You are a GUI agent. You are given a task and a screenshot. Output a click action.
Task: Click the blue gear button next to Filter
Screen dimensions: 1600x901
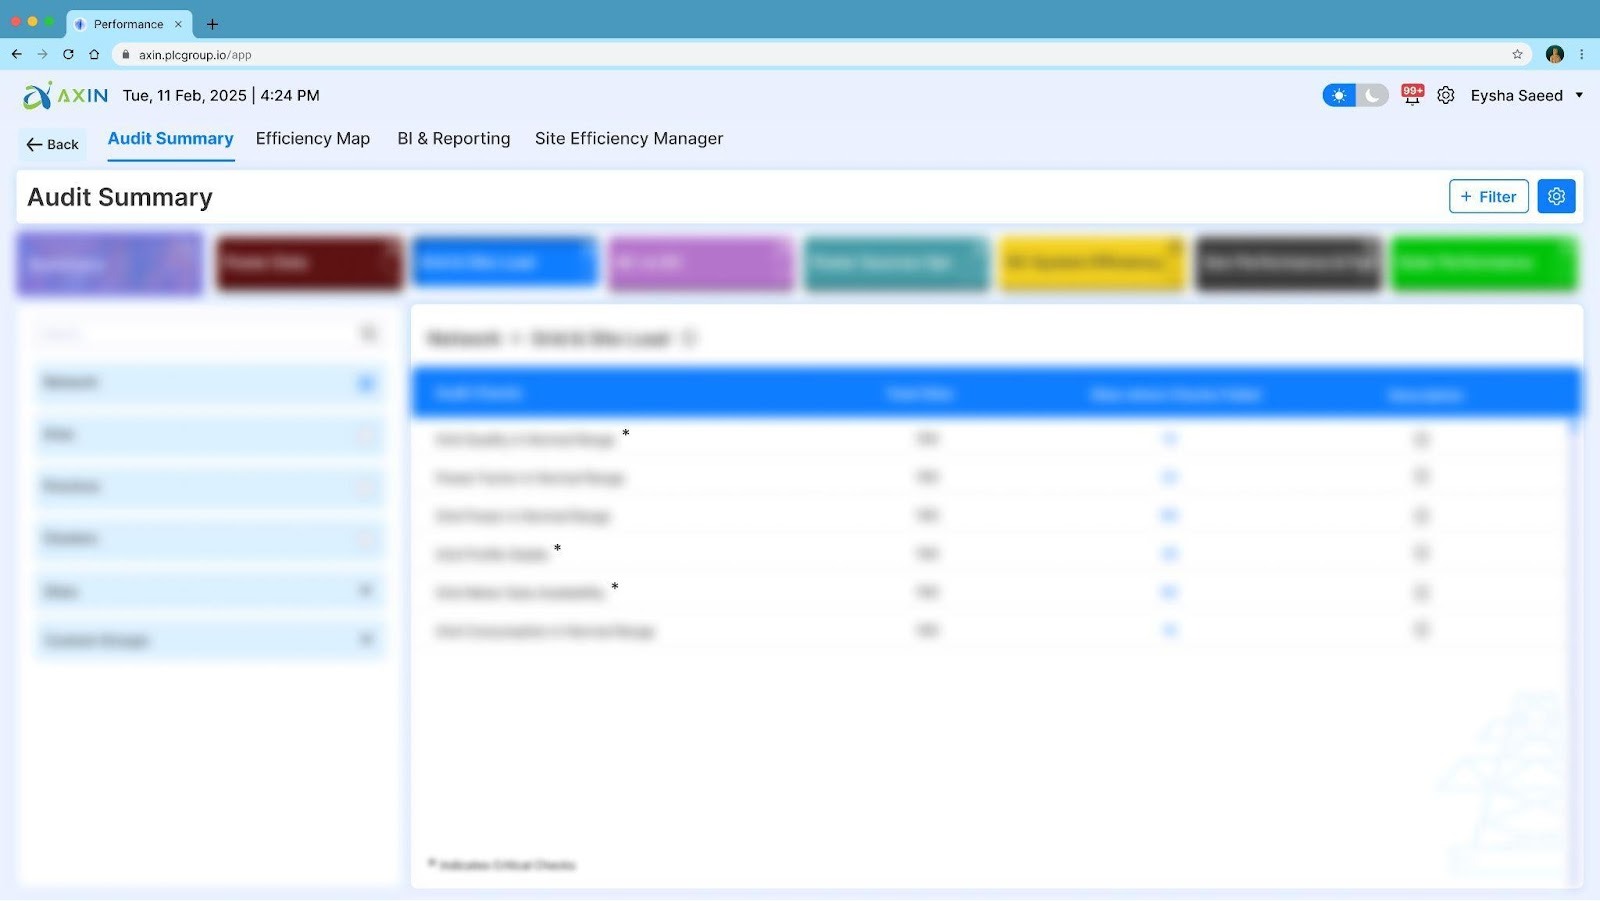pyautogui.click(x=1556, y=197)
